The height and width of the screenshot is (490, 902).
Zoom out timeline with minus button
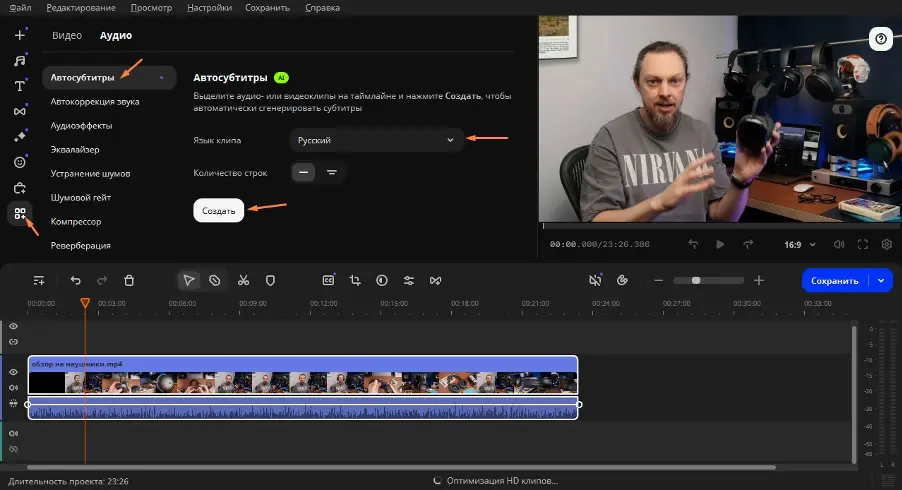click(659, 281)
